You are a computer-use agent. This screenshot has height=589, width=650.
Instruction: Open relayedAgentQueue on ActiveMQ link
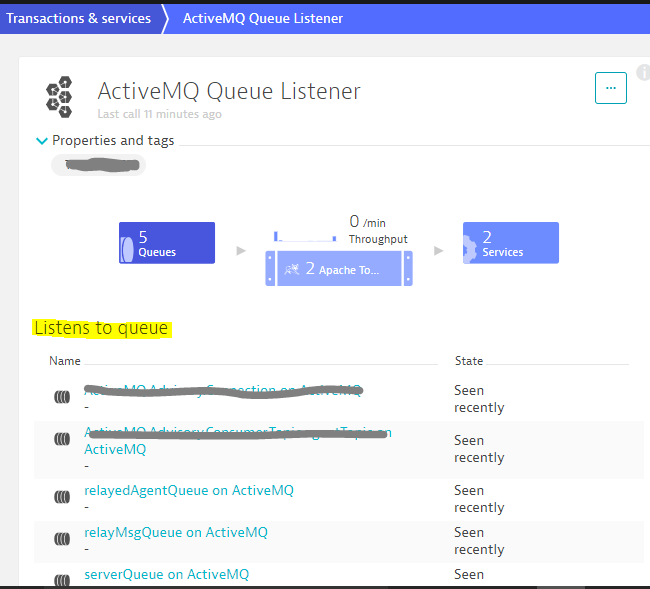(x=189, y=490)
